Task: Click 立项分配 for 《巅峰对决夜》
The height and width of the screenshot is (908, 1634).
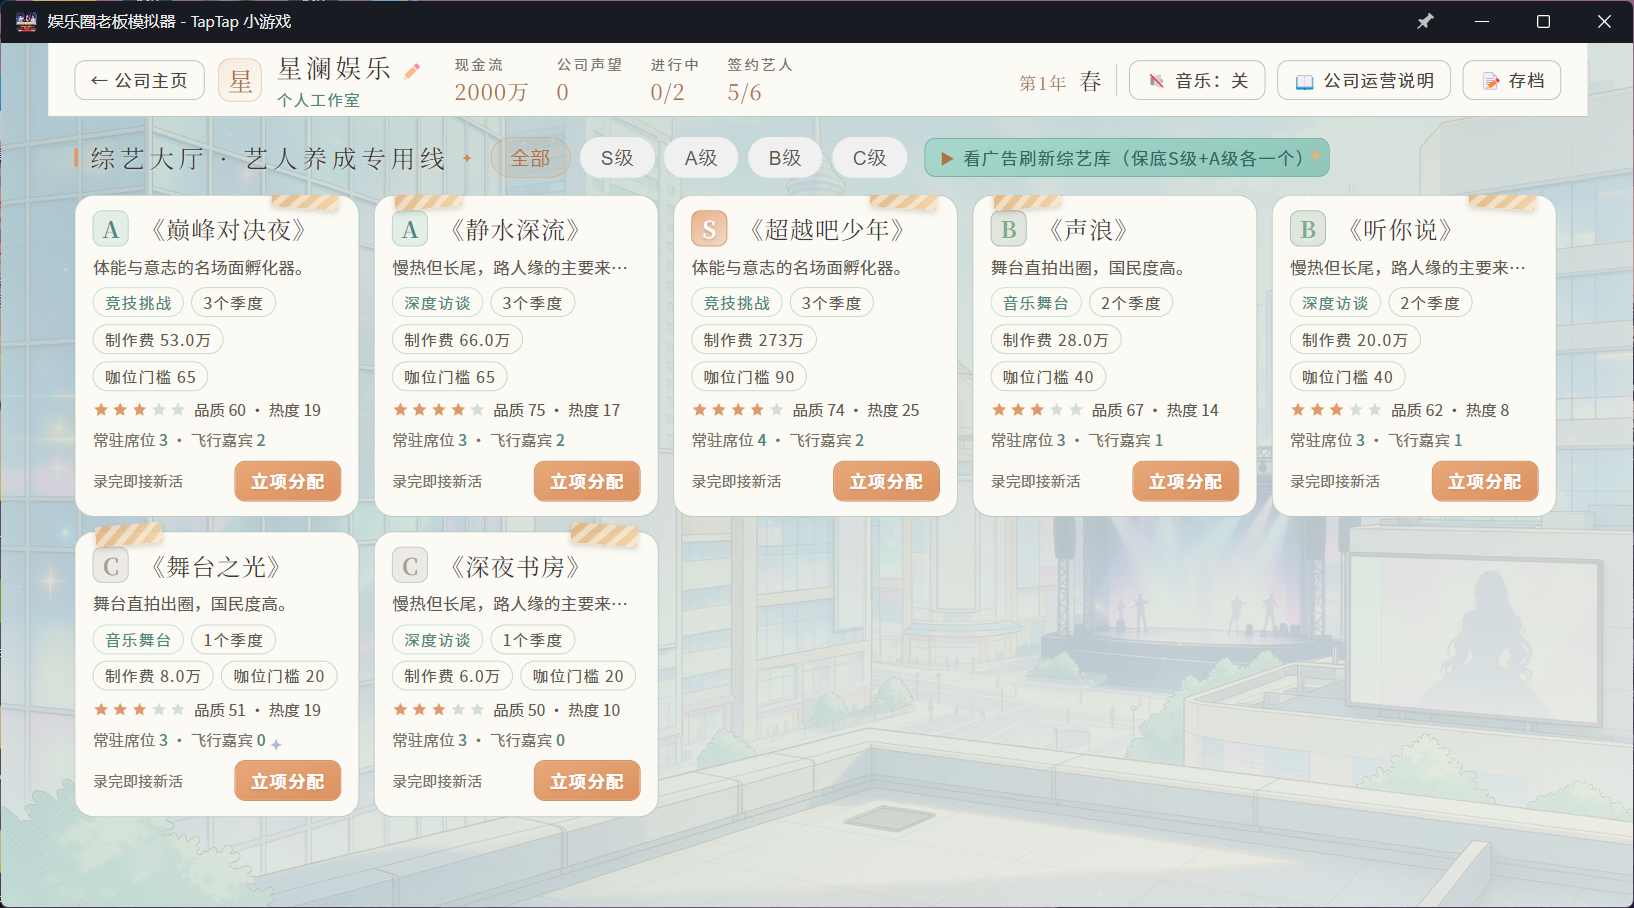Action: [288, 481]
